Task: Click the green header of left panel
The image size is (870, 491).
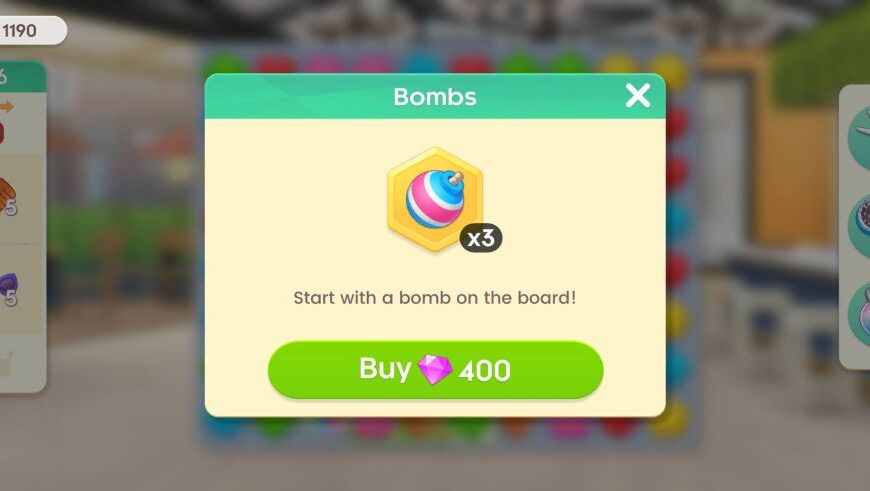Action: pyautogui.click(x=22, y=77)
